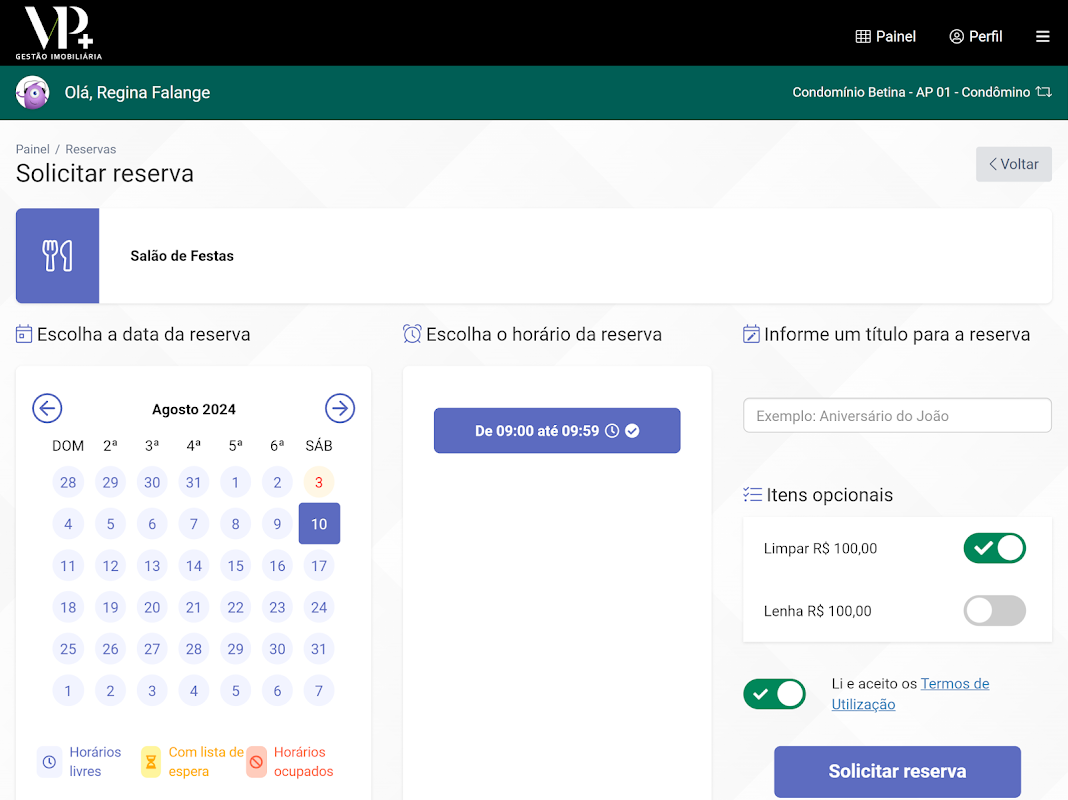Open the Painel menu item
This screenshot has height=800, width=1068.
[x=885, y=37]
